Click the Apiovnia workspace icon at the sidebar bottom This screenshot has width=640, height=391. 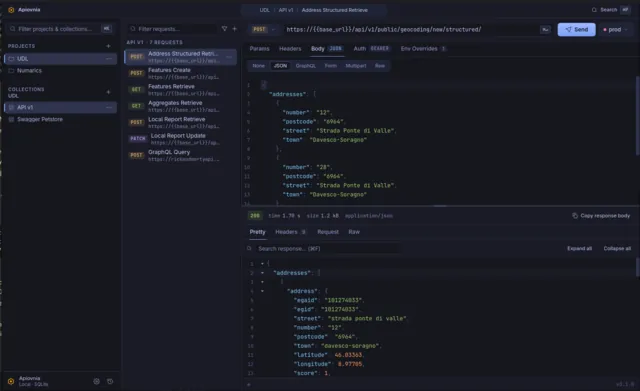[x=11, y=381]
